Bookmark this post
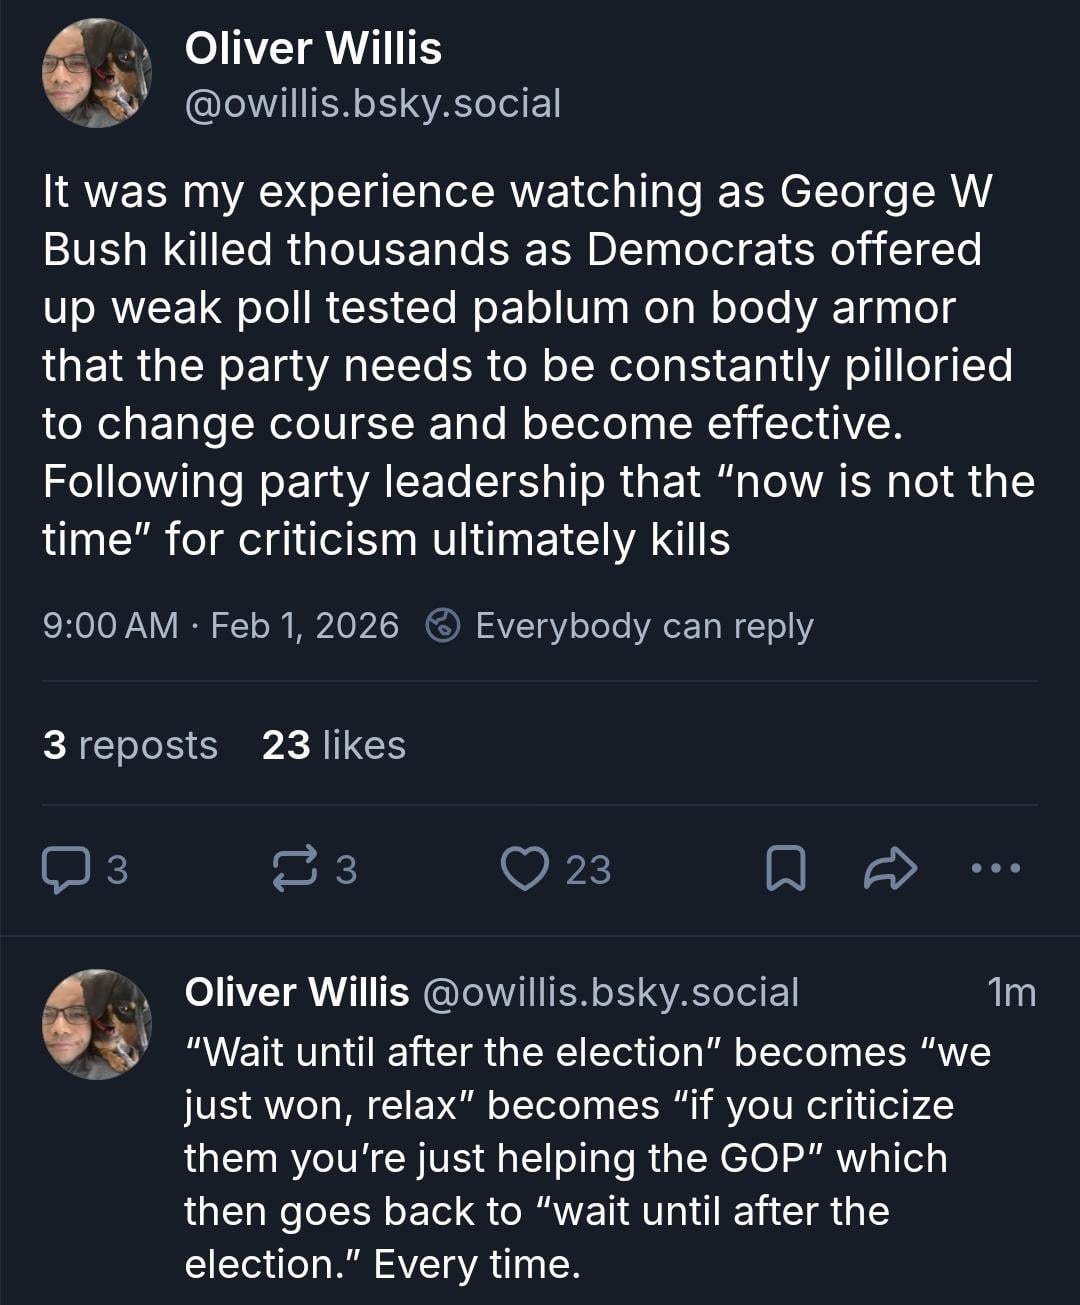1080x1305 pixels. pos(785,869)
